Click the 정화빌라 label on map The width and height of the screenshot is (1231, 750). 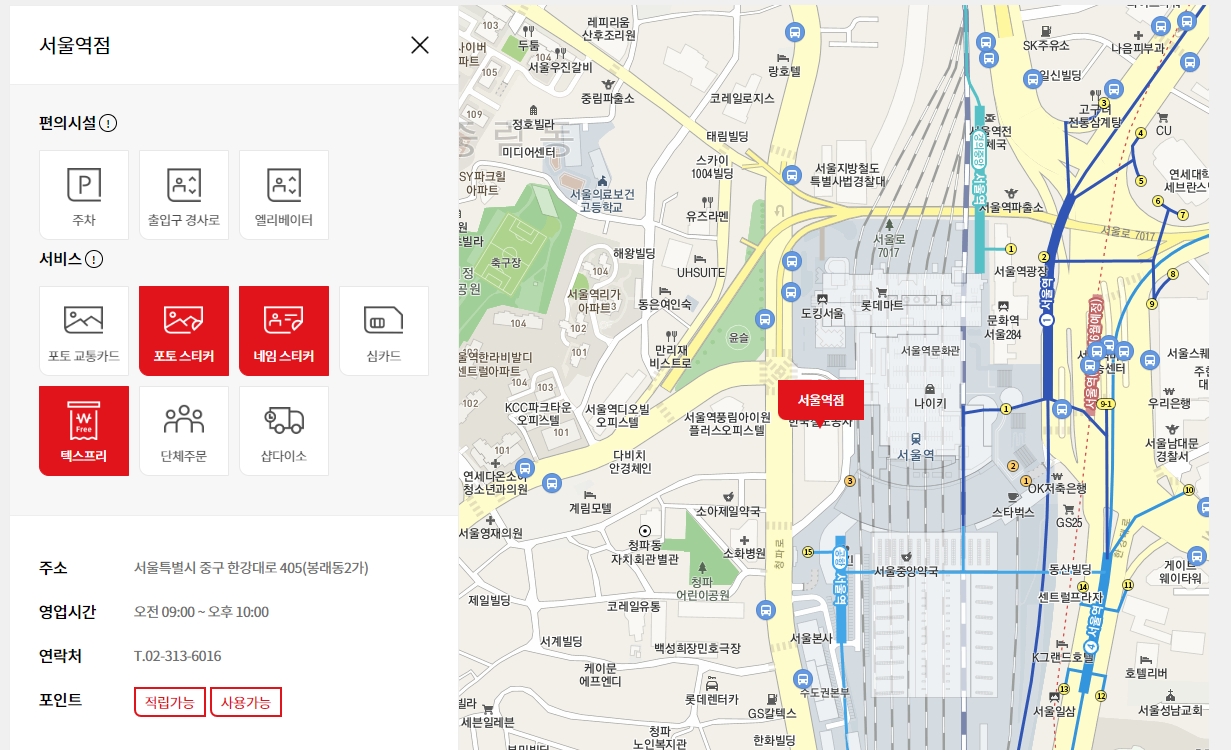coord(533,125)
